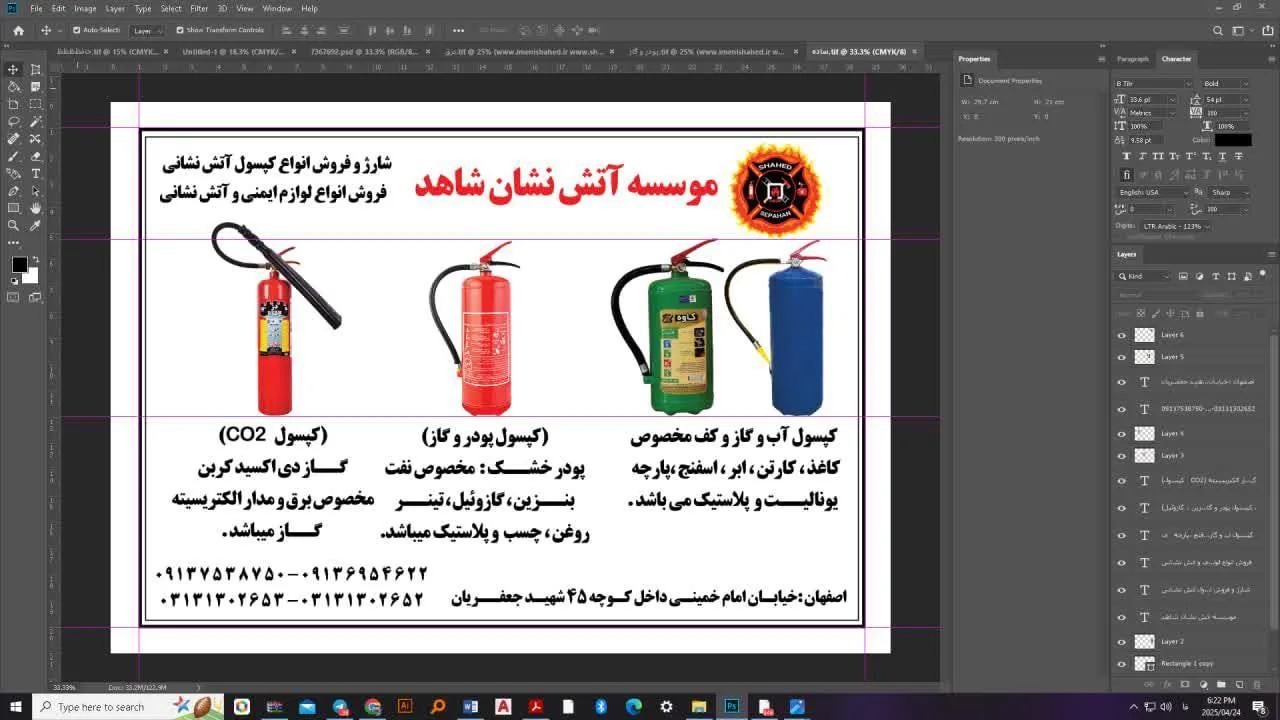The height and width of the screenshot is (720, 1280).
Task: Open the Image menu
Action: pyautogui.click(x=85, y=8)
